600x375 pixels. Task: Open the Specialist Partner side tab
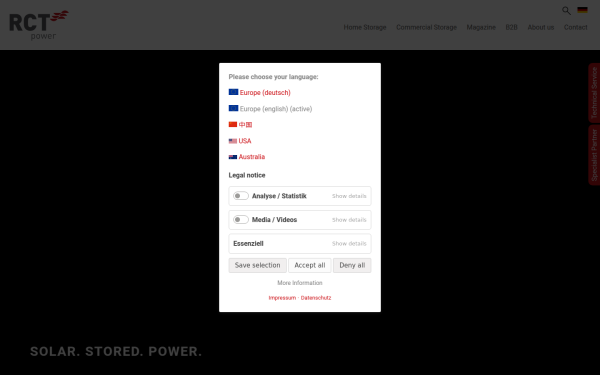[x=594, y=155]
